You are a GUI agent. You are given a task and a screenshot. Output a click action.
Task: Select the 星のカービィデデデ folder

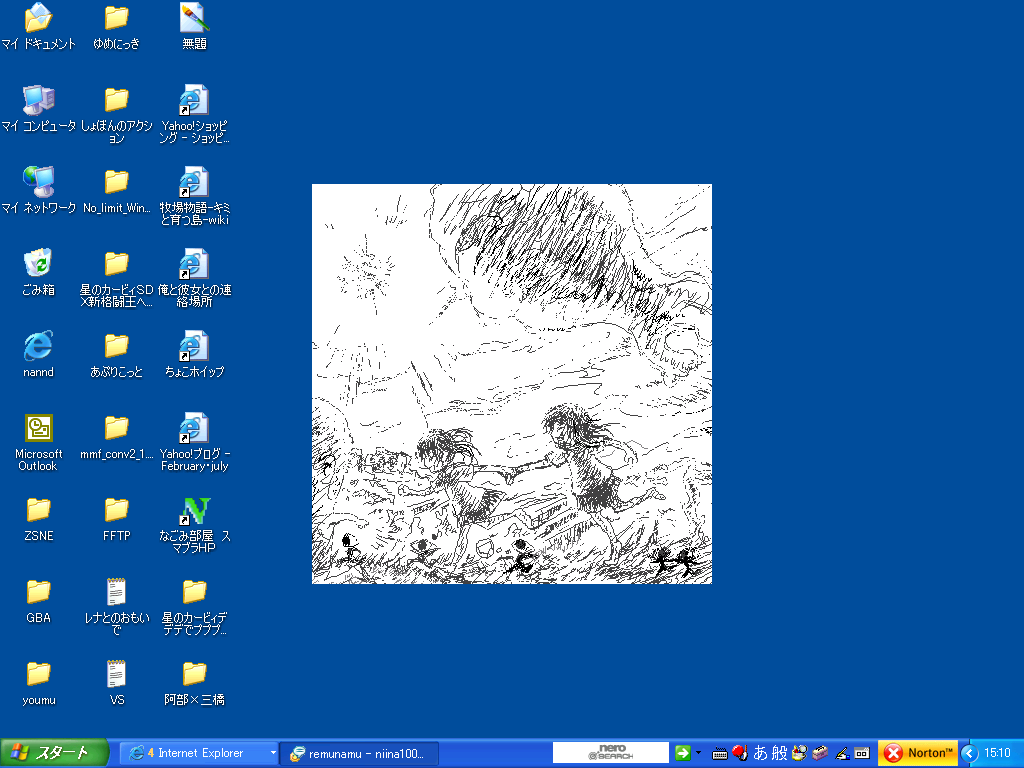point(194,607)
